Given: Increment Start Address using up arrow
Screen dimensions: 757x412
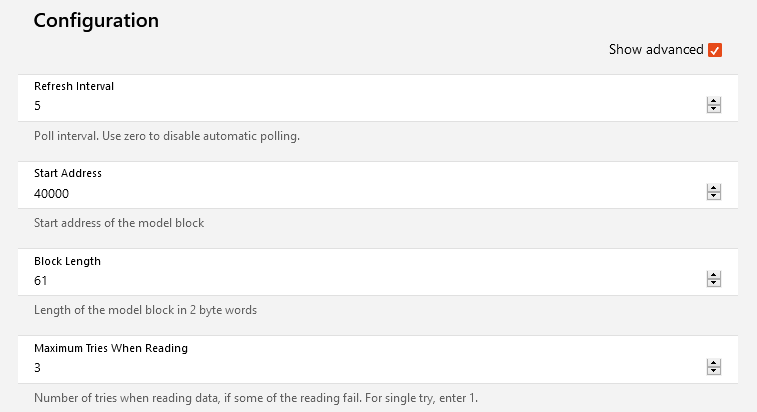Looking at the screenshot, I should [x=714, y=189].
